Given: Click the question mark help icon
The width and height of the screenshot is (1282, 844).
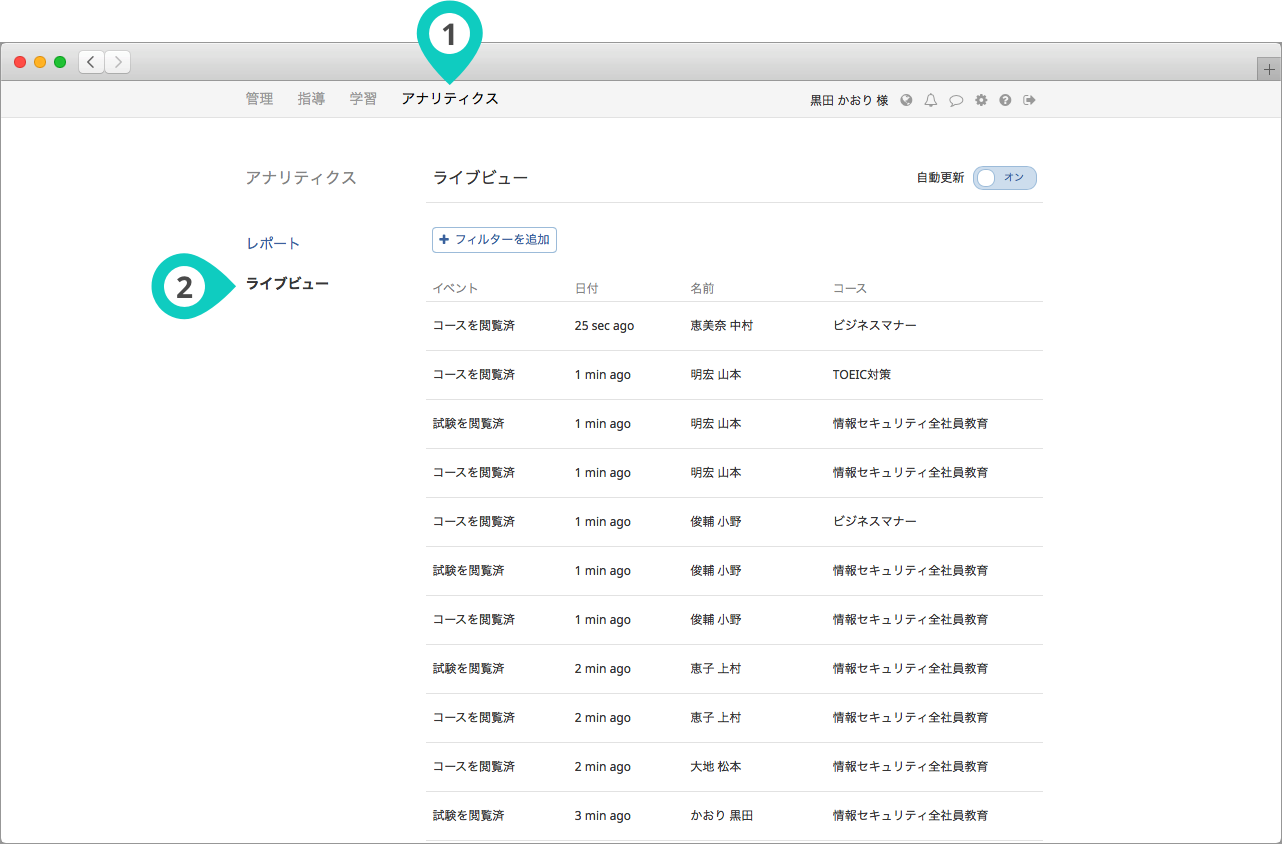Looking at the screenshot, I should (x=1005, y=100).
